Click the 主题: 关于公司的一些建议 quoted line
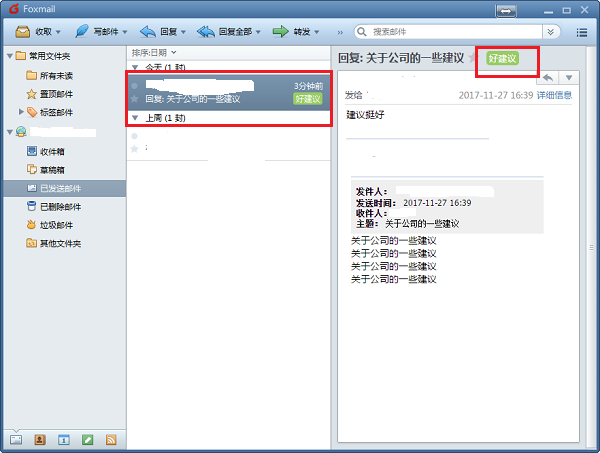The width and height of the screenshot is (600, 453). click(407, 224)
